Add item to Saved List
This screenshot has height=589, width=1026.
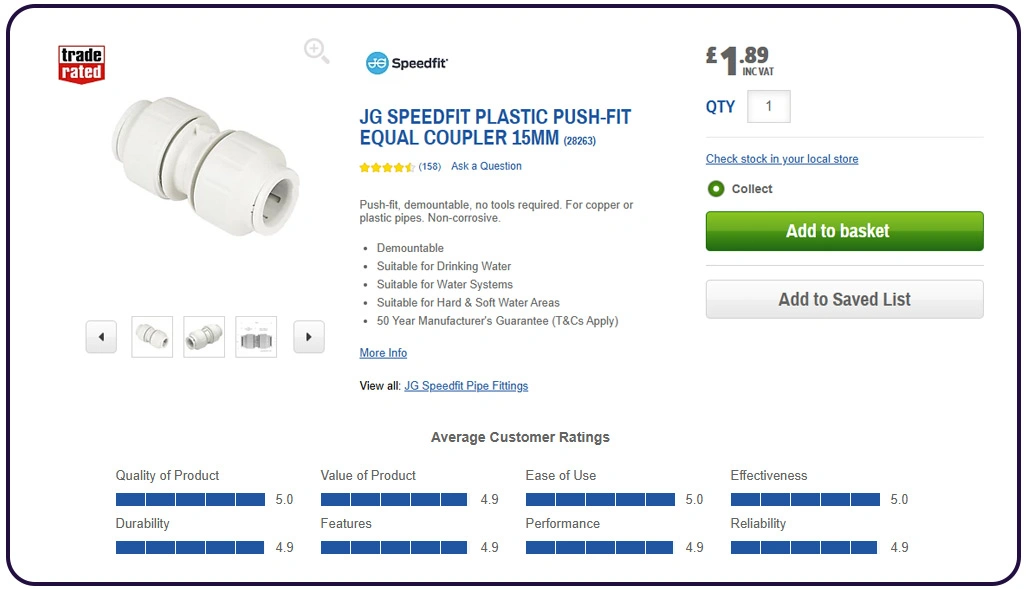pyautogui.click(x=844, y=299)
